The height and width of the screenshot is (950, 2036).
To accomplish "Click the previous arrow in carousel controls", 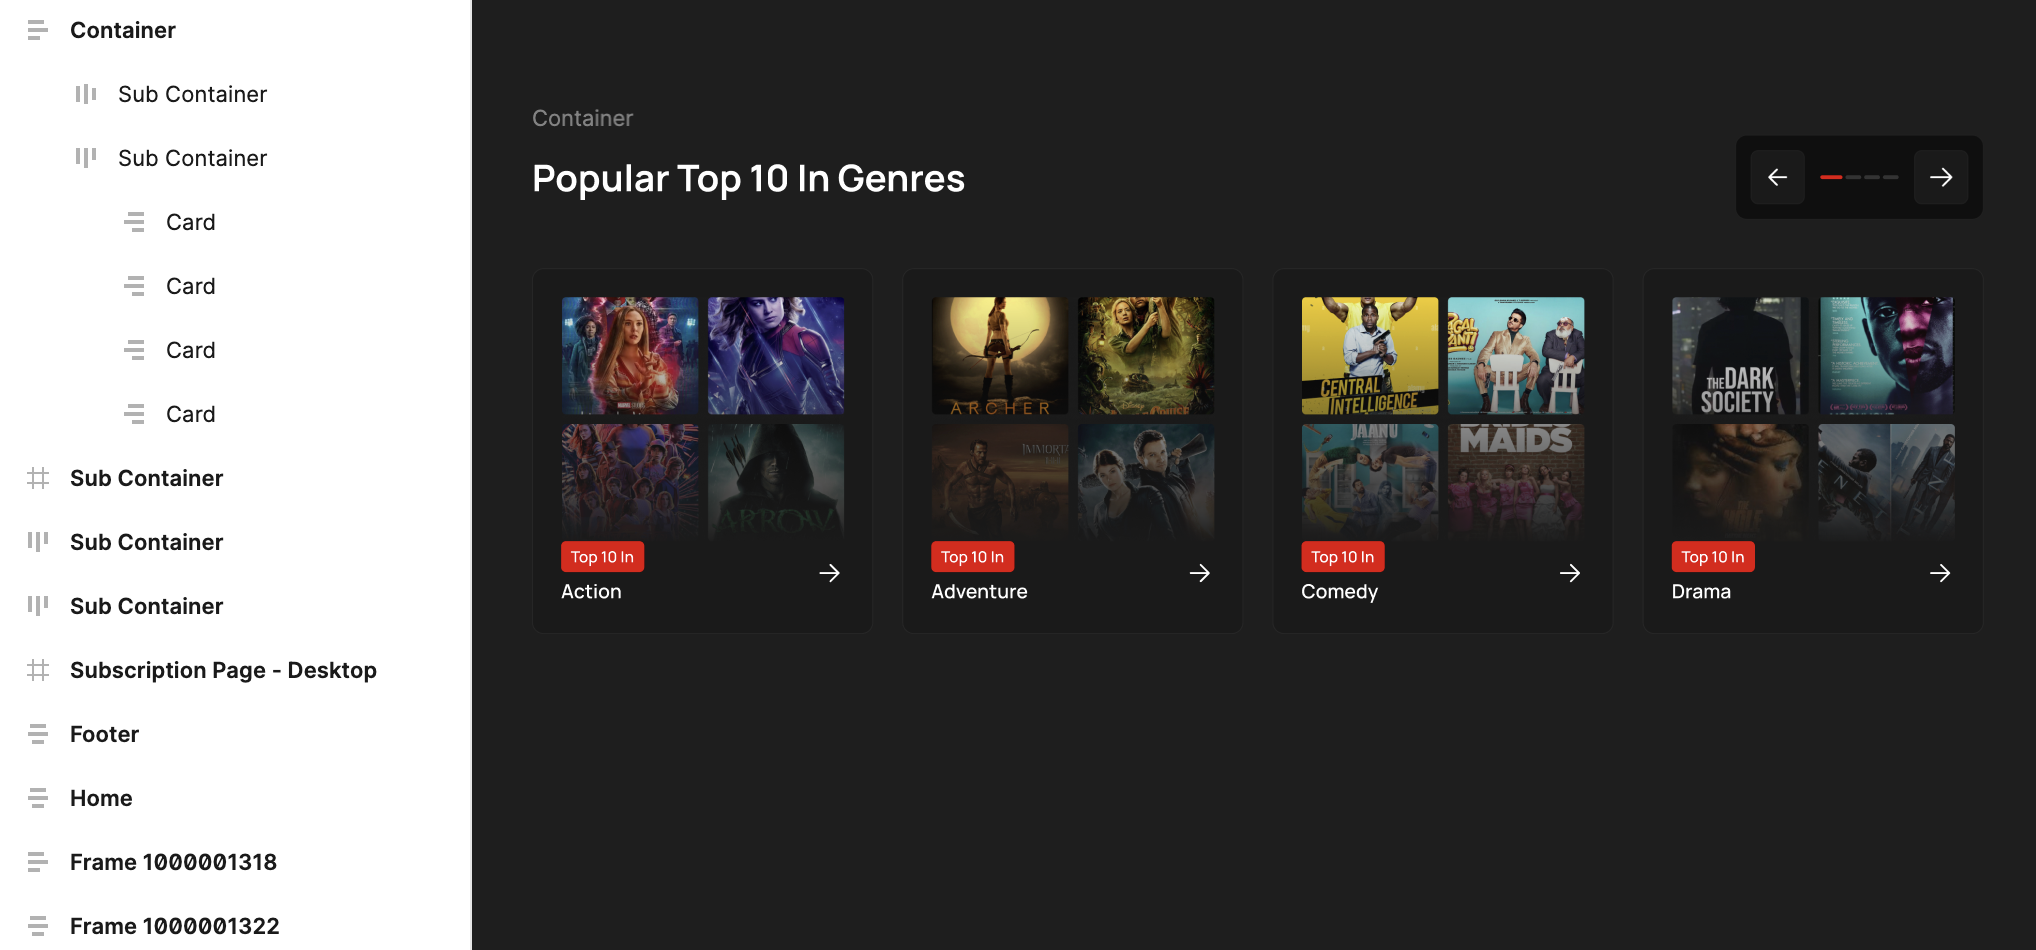I will [x=1777, y=177].
